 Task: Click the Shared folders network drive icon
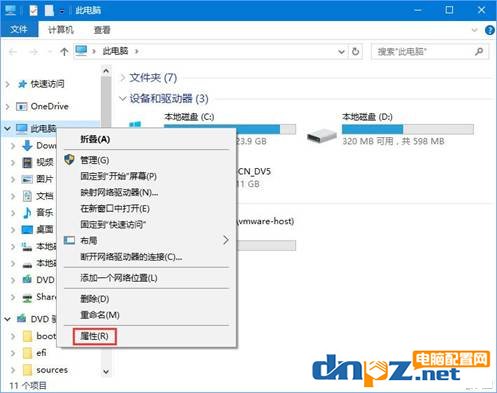pos(27,297)
